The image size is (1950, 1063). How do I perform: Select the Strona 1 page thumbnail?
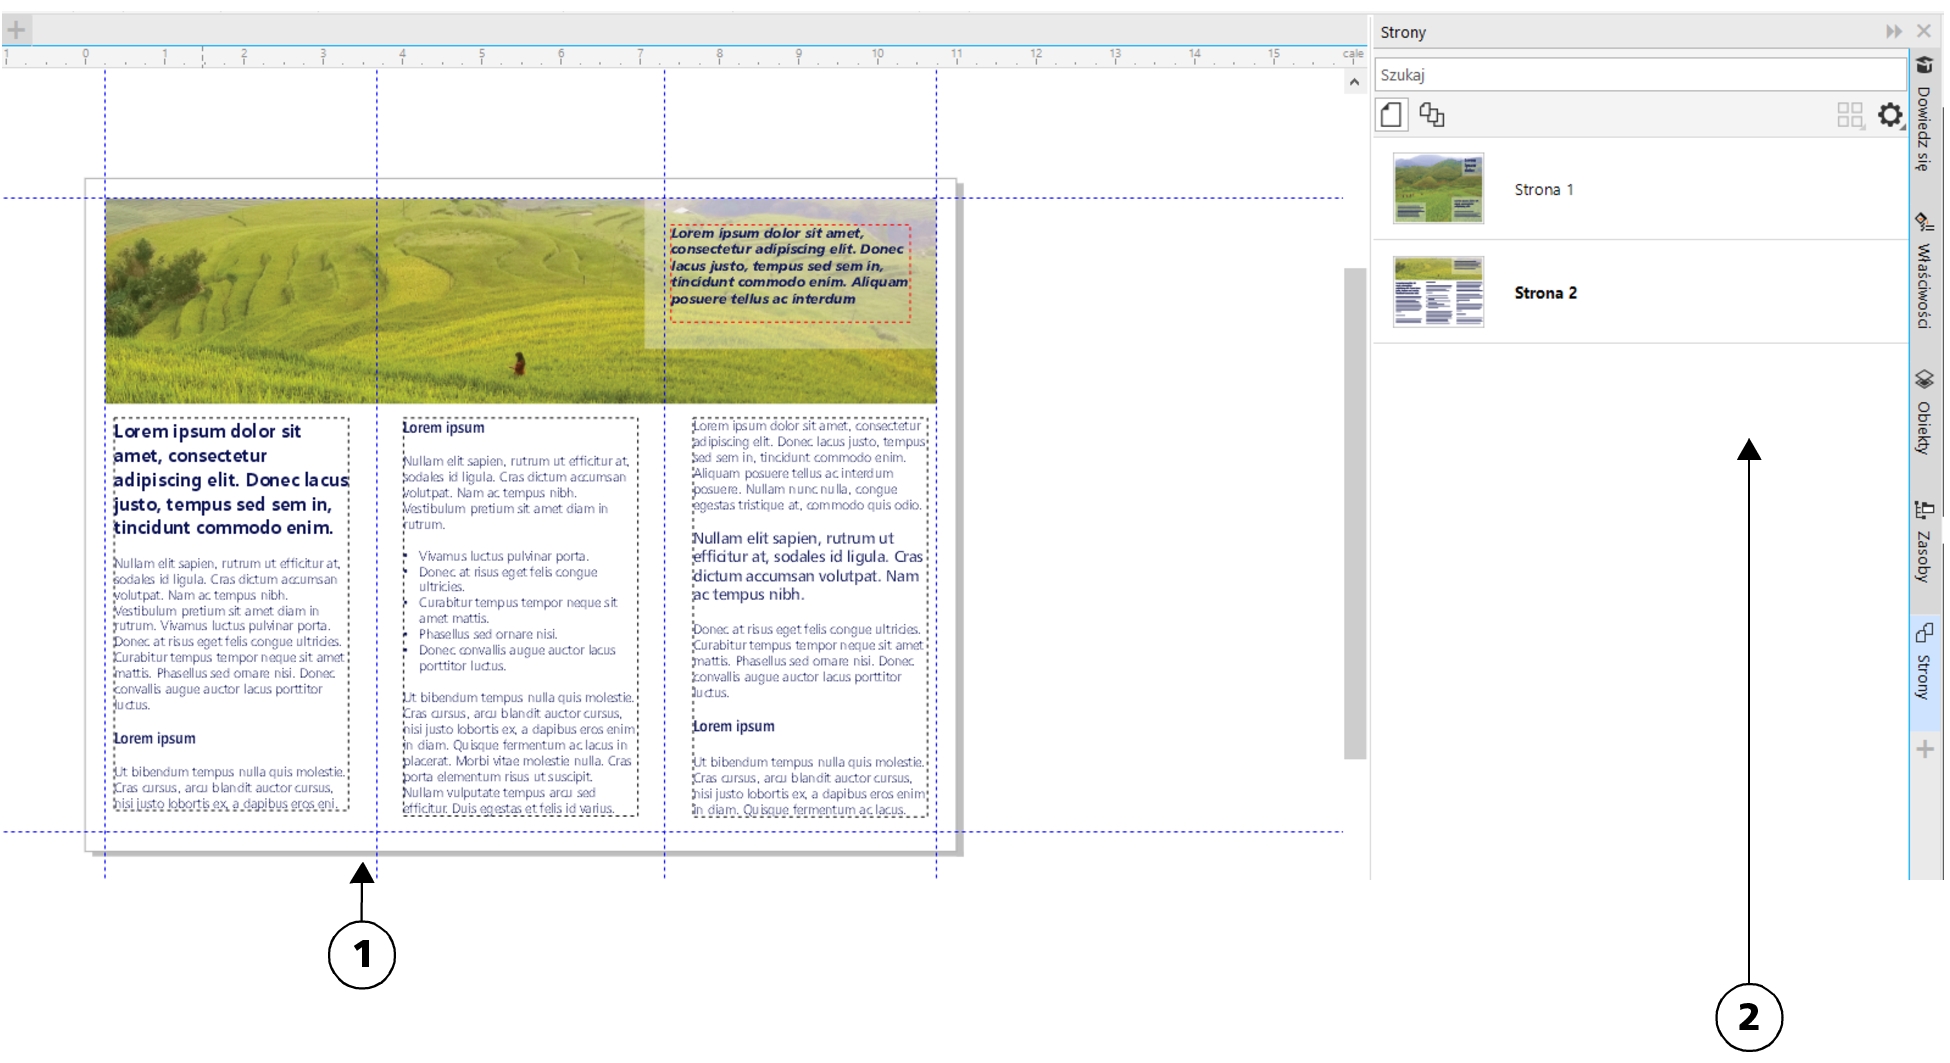tap(1438, 188)
